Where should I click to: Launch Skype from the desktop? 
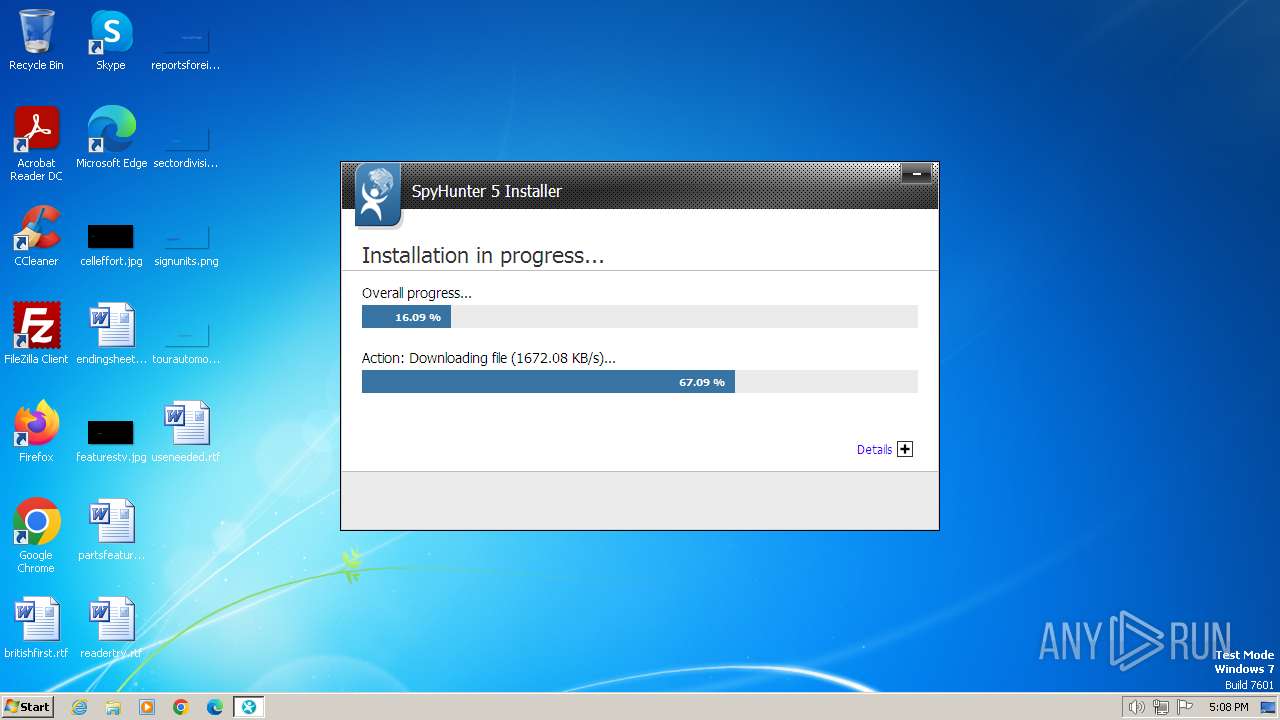111,40
